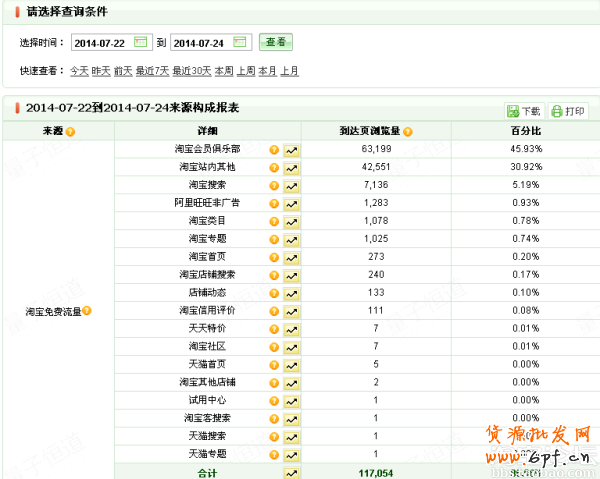The width and height of the screenshot is (600, 479).
Task: Show the trend chart for 淘宝搜索
Action: point(292,185)
